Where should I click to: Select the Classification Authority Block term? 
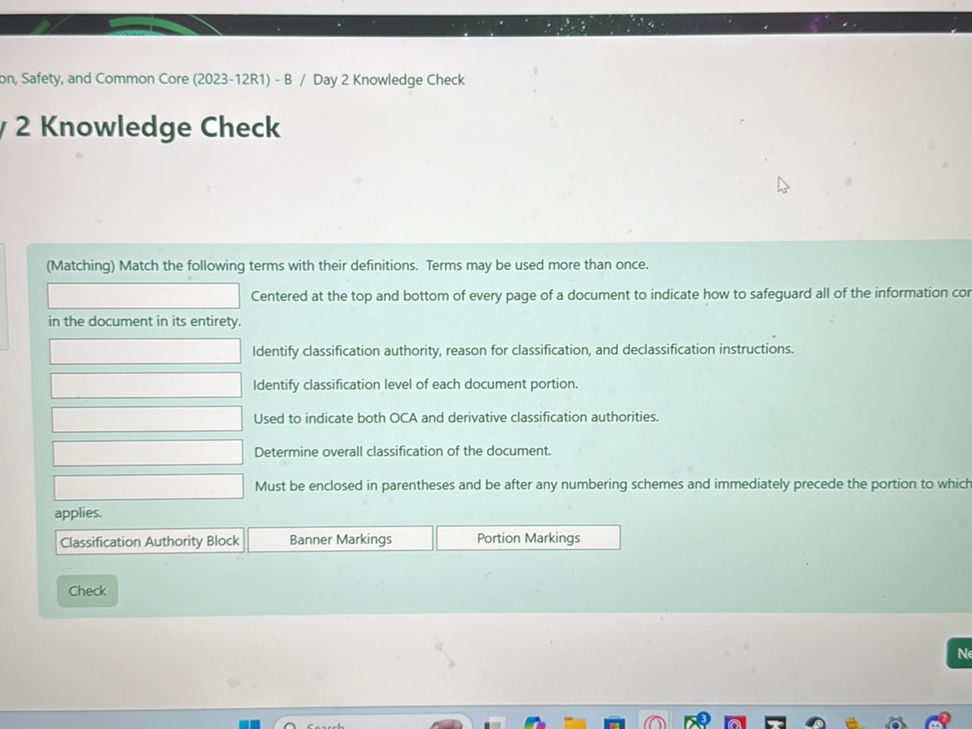click(x=150, y=541)
